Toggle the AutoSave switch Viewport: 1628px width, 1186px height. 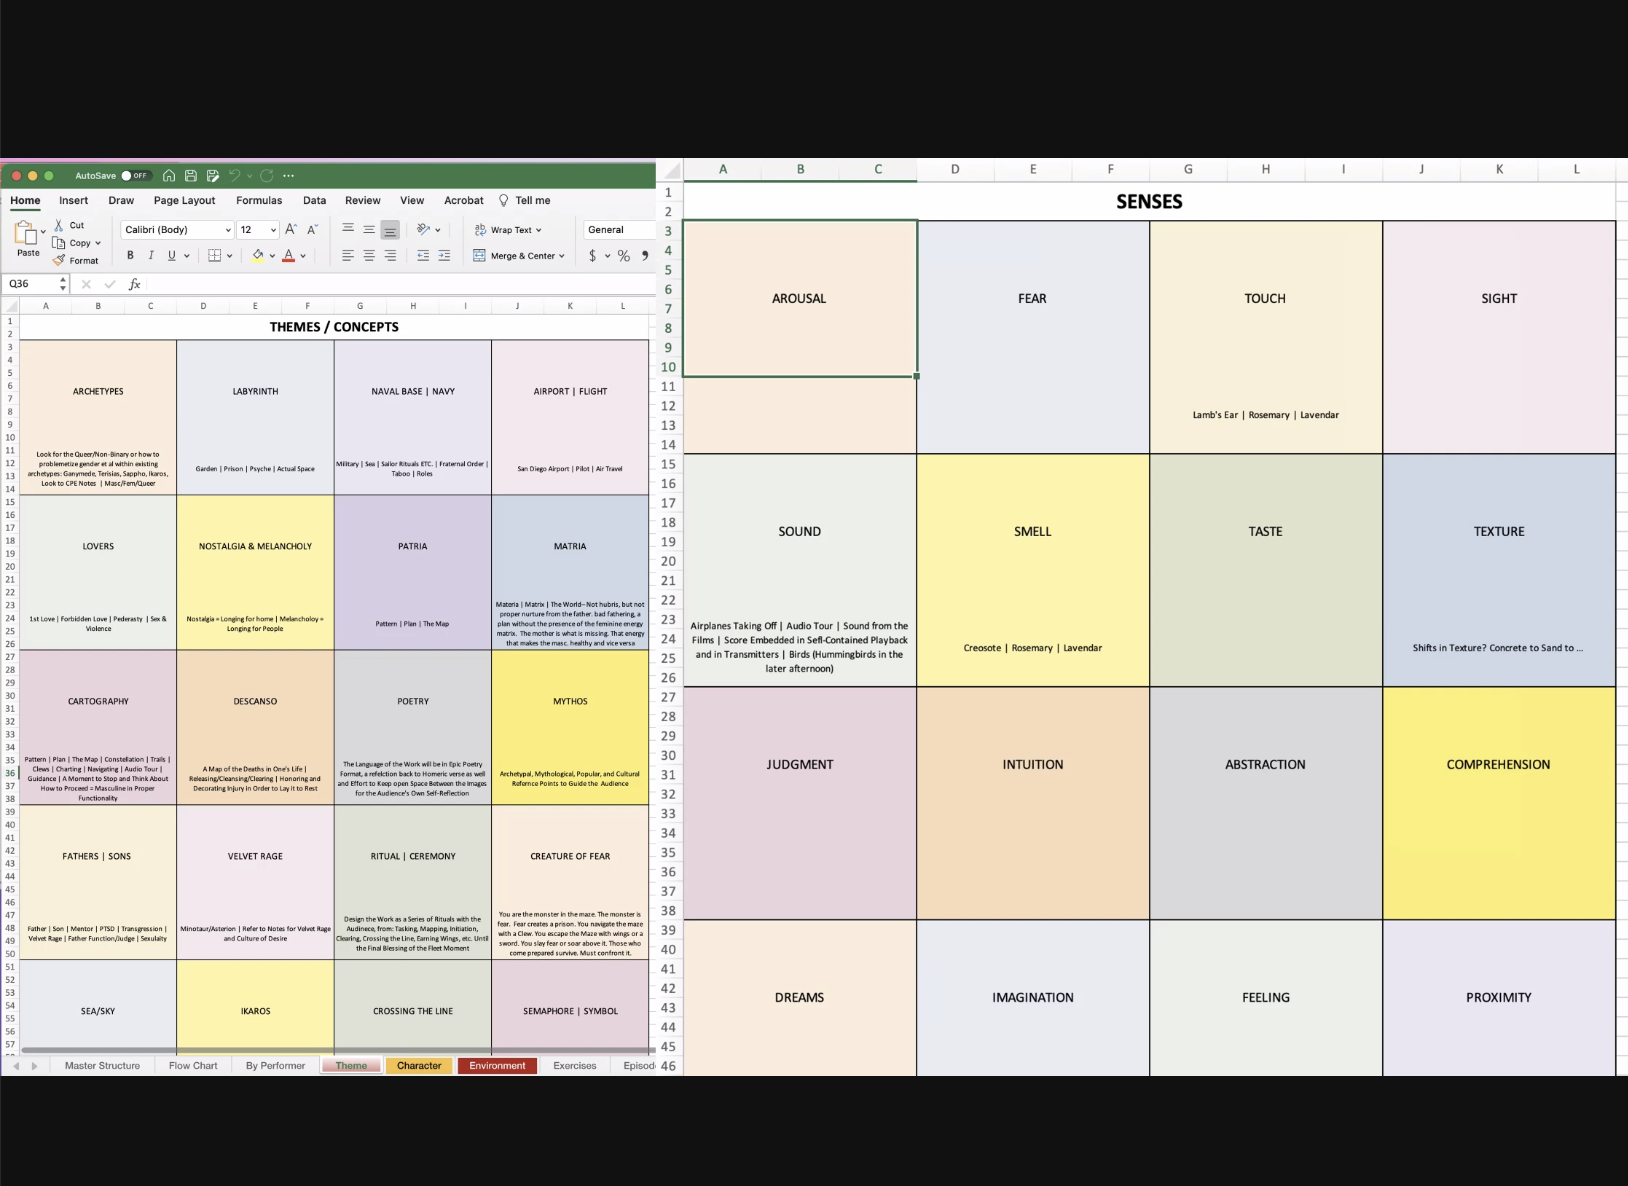135,176
